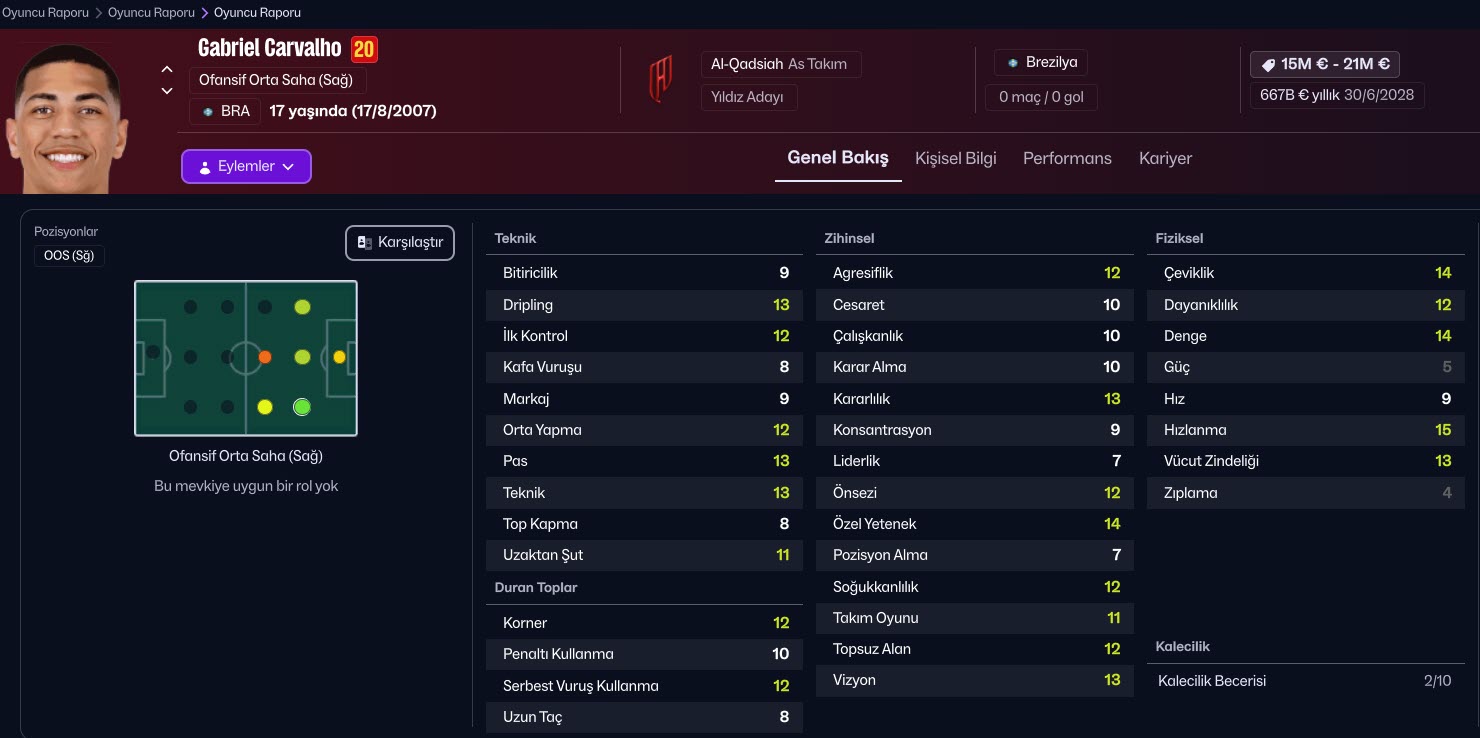Select the striker position dot near goal

pos(339,357)
